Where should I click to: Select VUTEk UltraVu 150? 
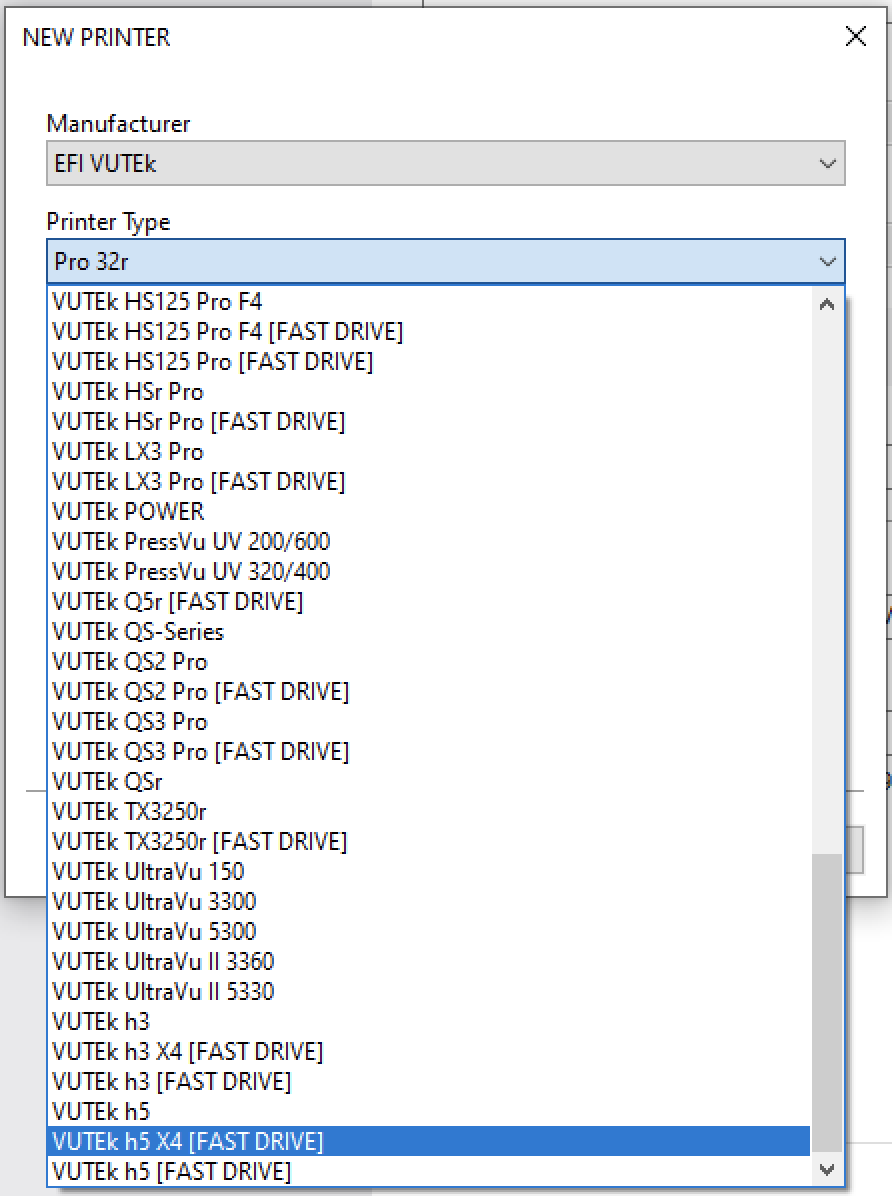(x=430, y=872)
